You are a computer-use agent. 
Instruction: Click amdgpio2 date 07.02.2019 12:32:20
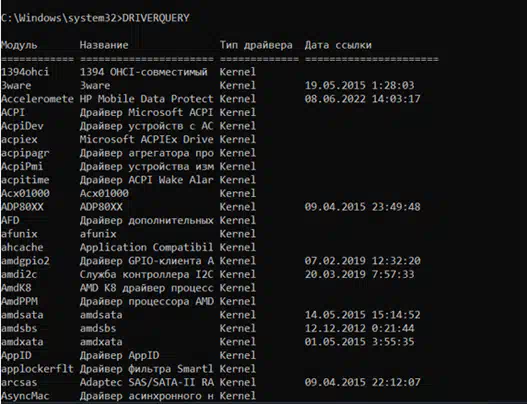click(x=362, y=261)
